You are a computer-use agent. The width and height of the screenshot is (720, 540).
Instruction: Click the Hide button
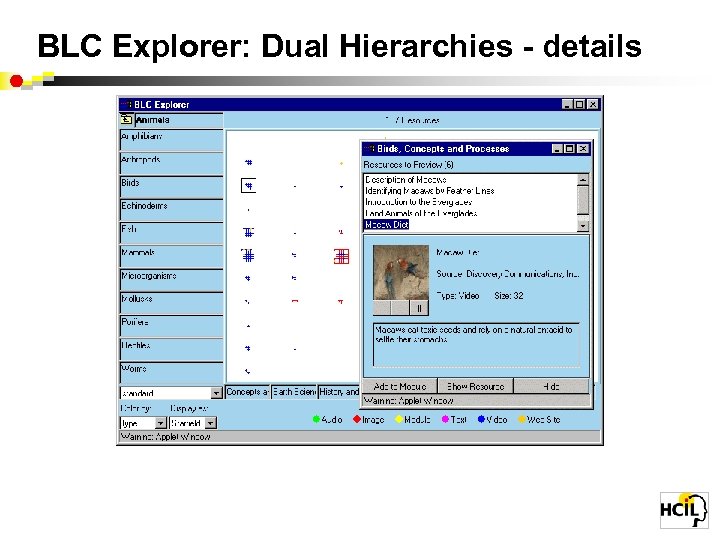click(551, 386)
